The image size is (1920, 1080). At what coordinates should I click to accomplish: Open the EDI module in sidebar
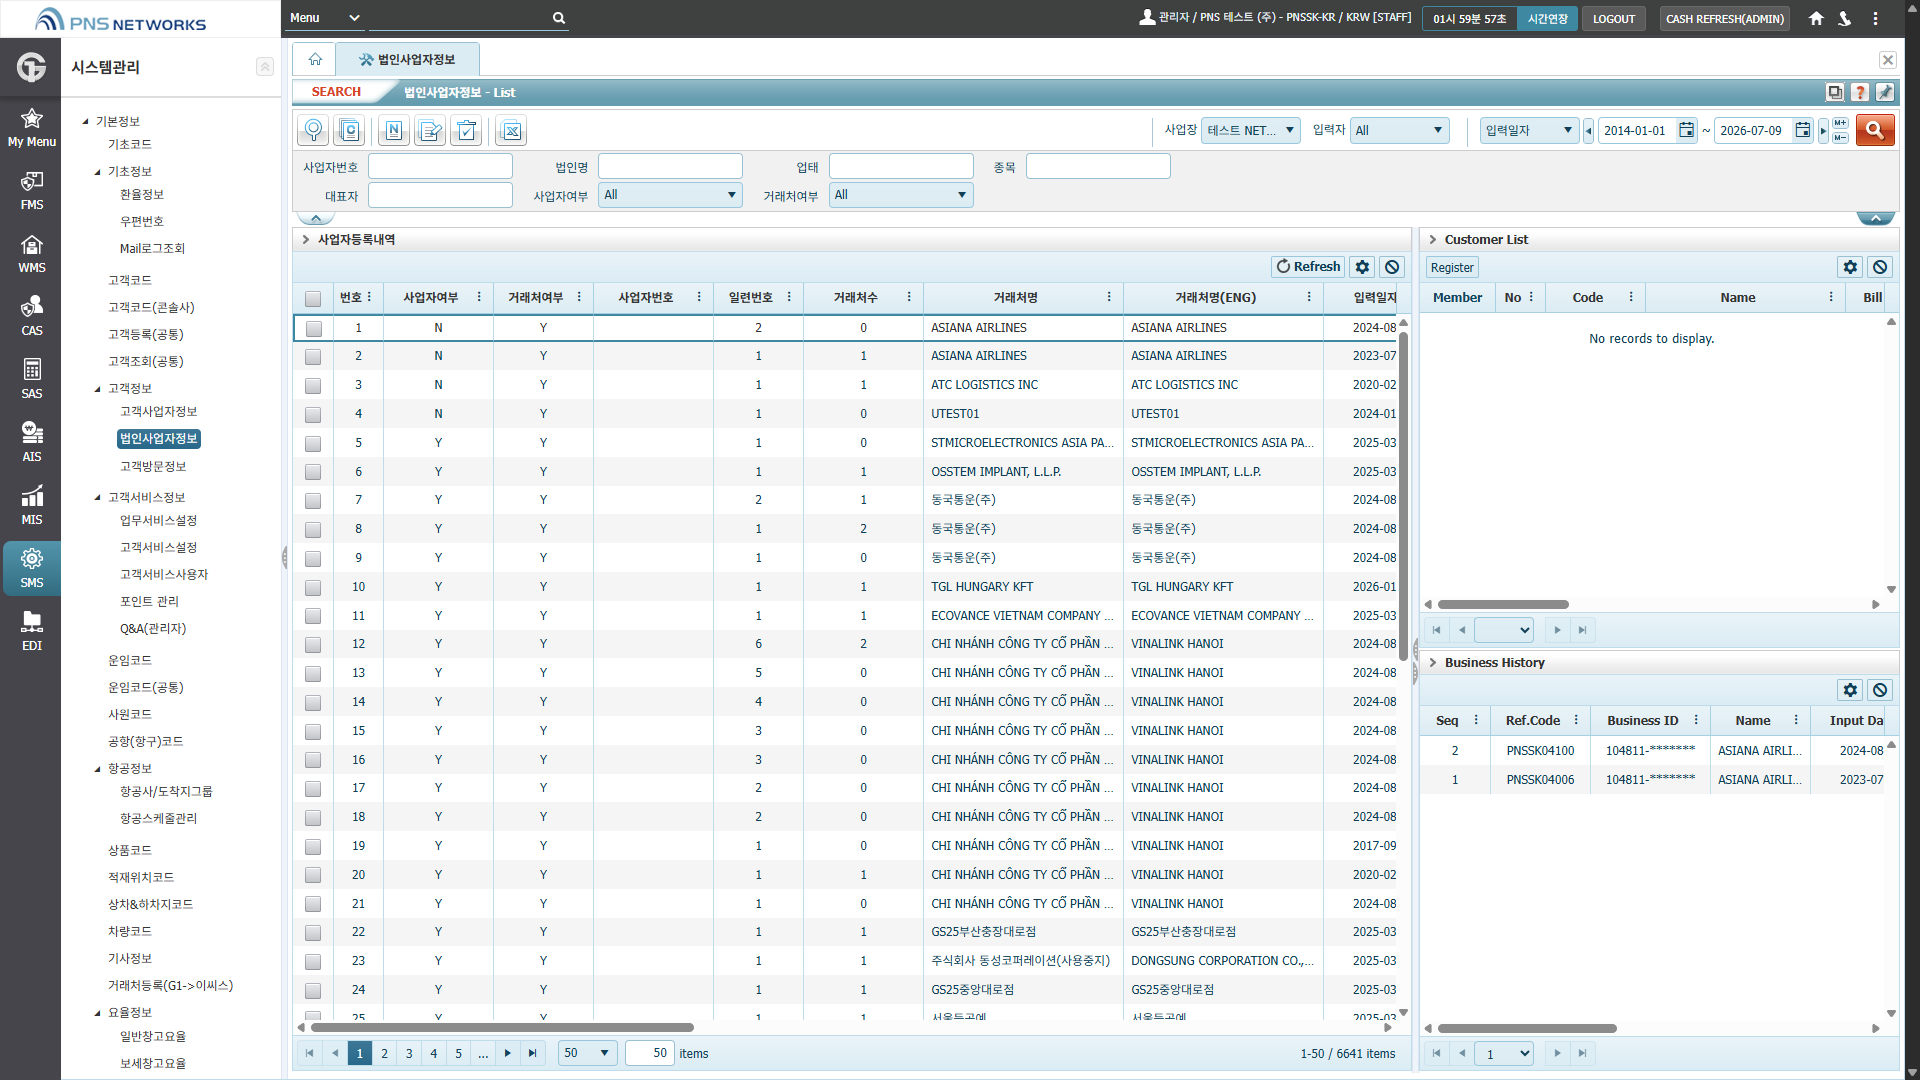pos(31,632)
